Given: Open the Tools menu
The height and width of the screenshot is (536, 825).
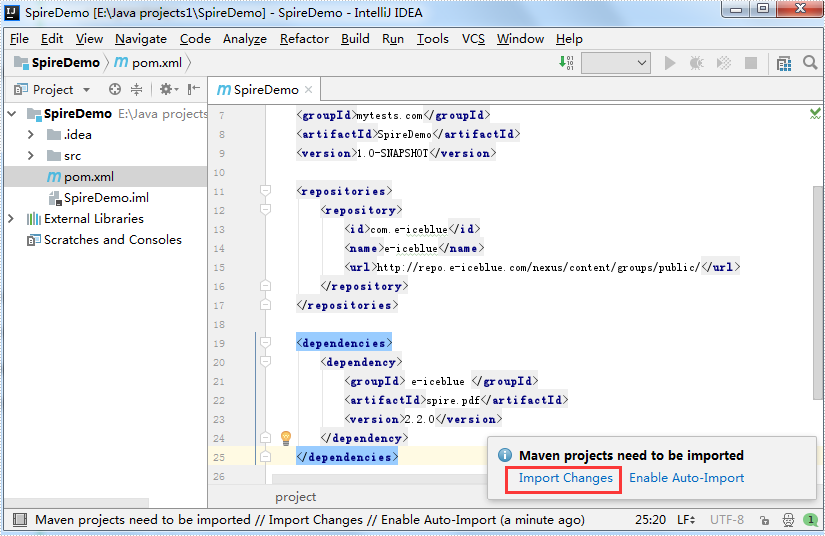Looking at the screenshot, I should tap(432, 39).
